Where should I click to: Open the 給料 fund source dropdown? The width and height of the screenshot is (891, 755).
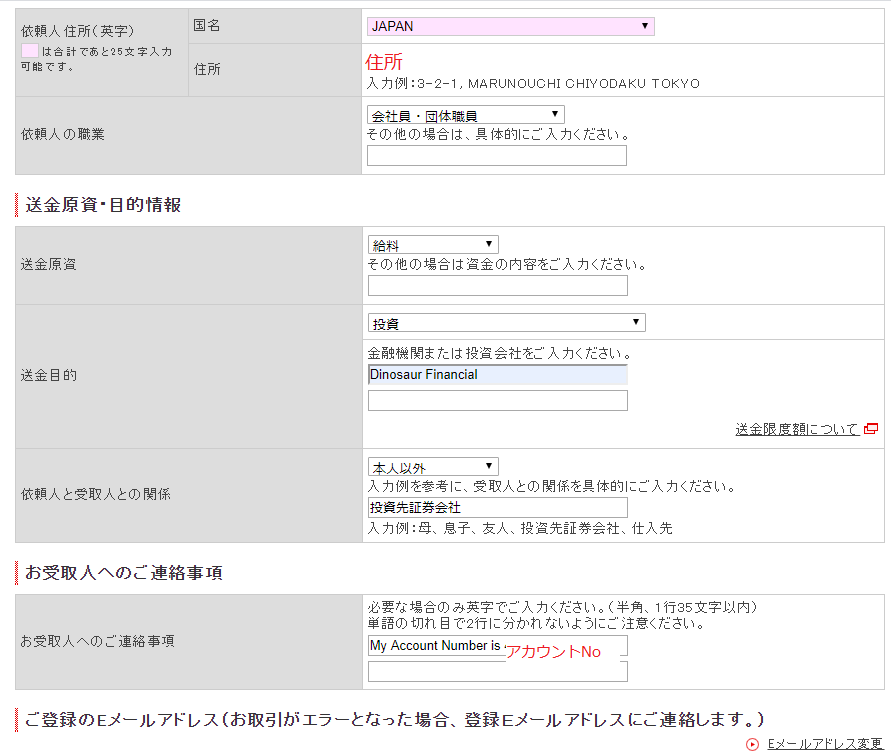pos(433,245)
